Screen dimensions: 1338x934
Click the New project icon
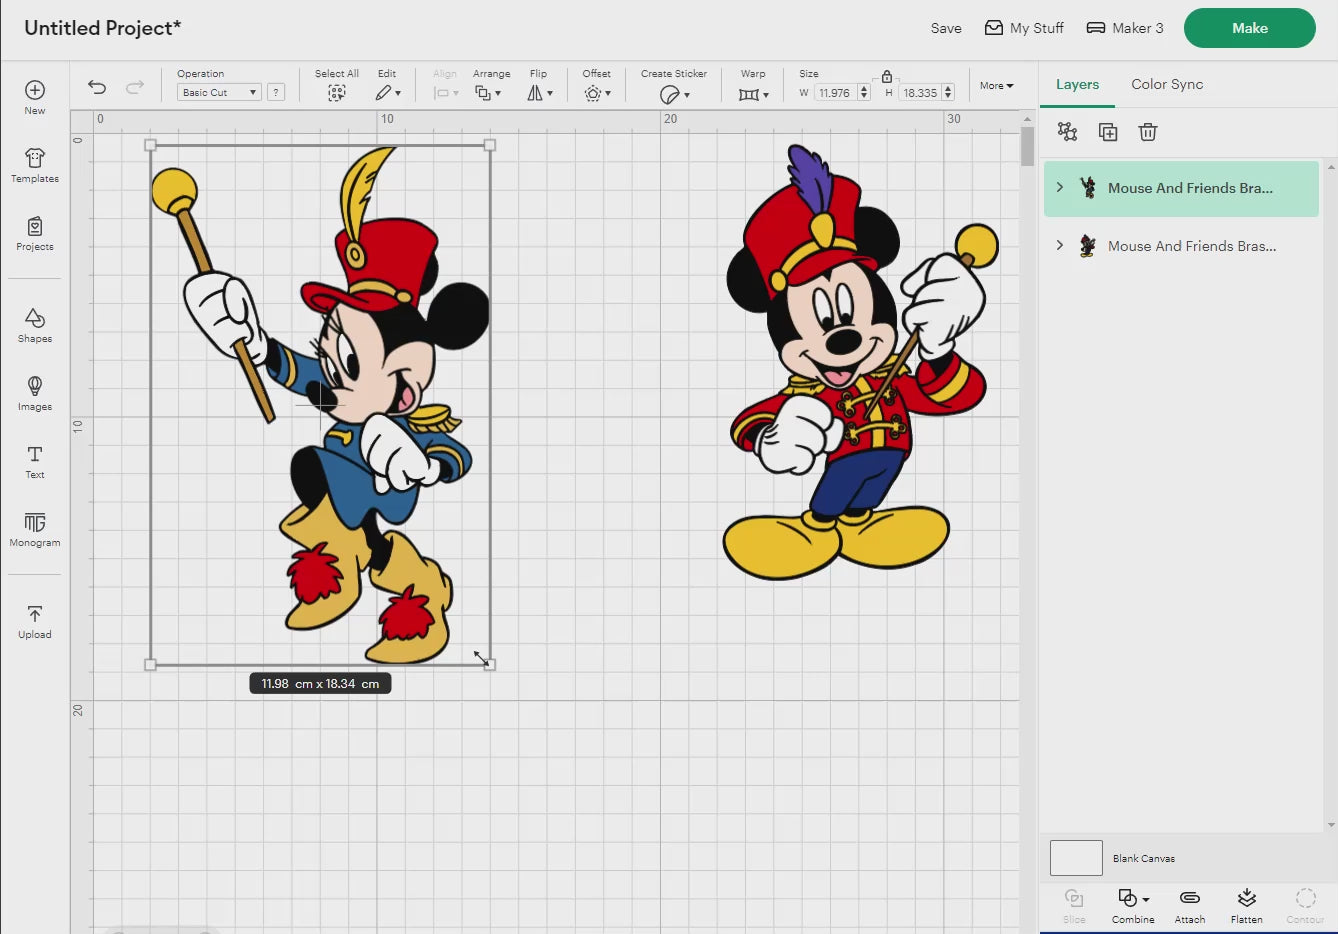tap(35, 91)
